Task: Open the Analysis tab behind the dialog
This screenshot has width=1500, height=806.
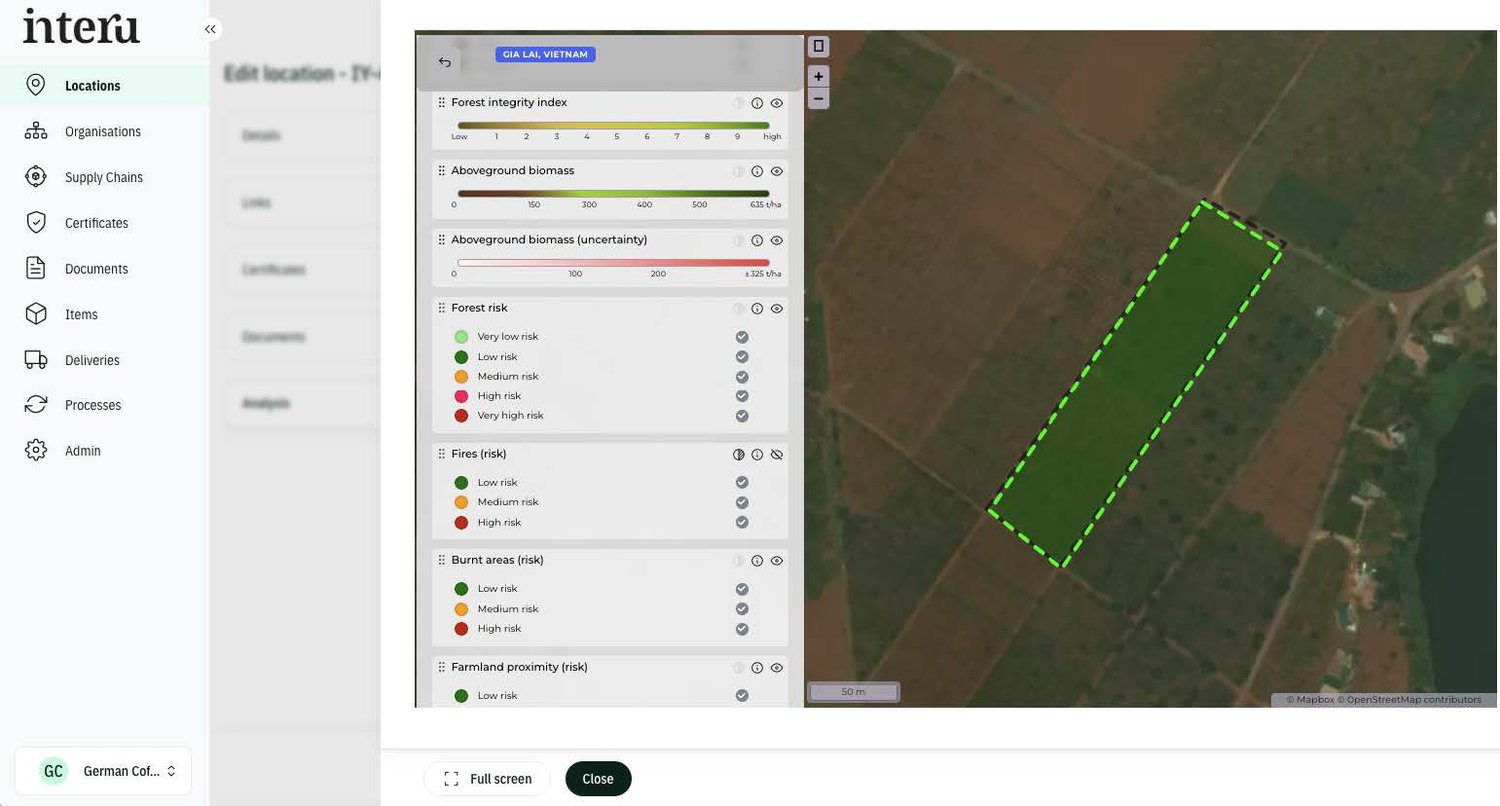Action: pos(266,403)
